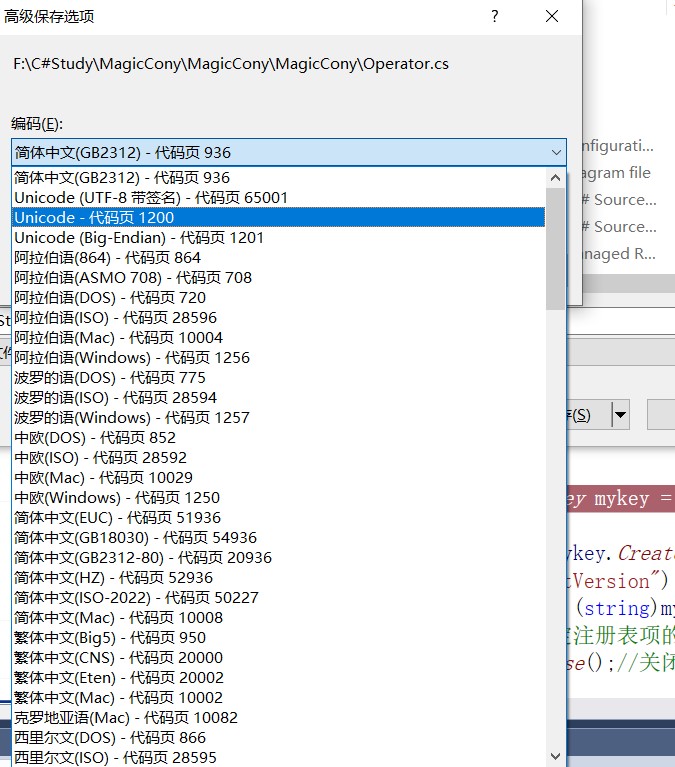Pick 中欧(Mac) - 代码页 10029

(278, 478)
